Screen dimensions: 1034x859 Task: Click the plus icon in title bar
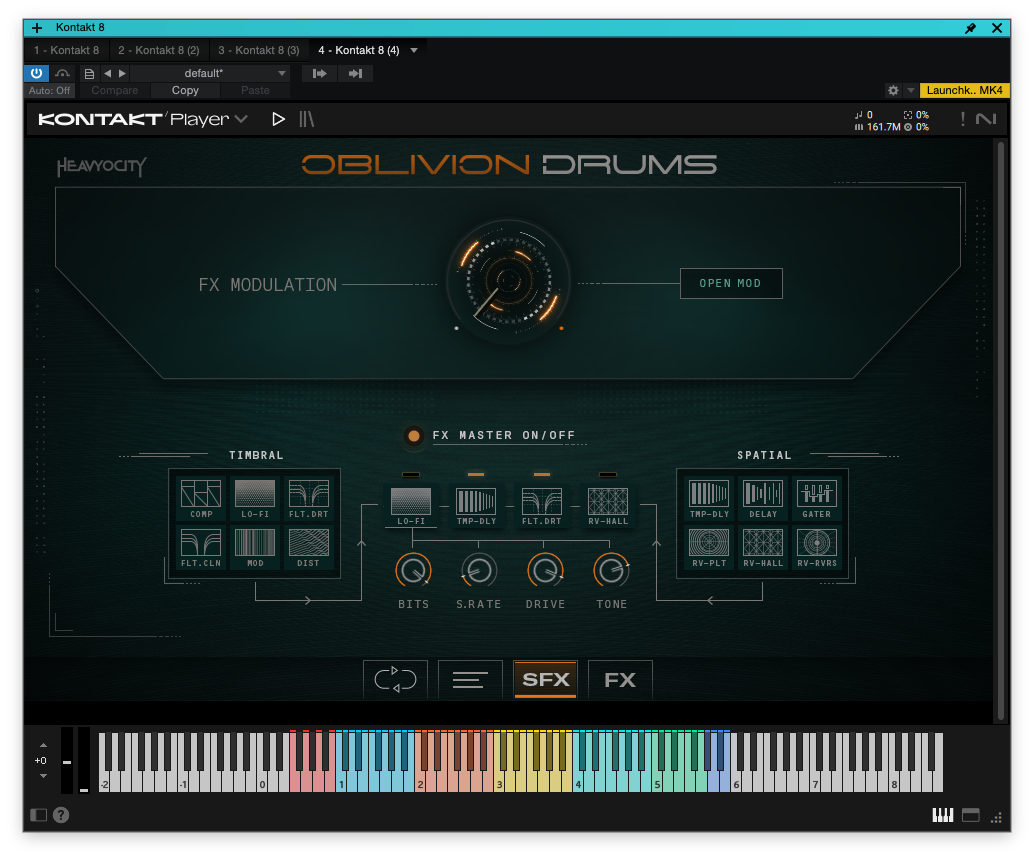point(37,28)
